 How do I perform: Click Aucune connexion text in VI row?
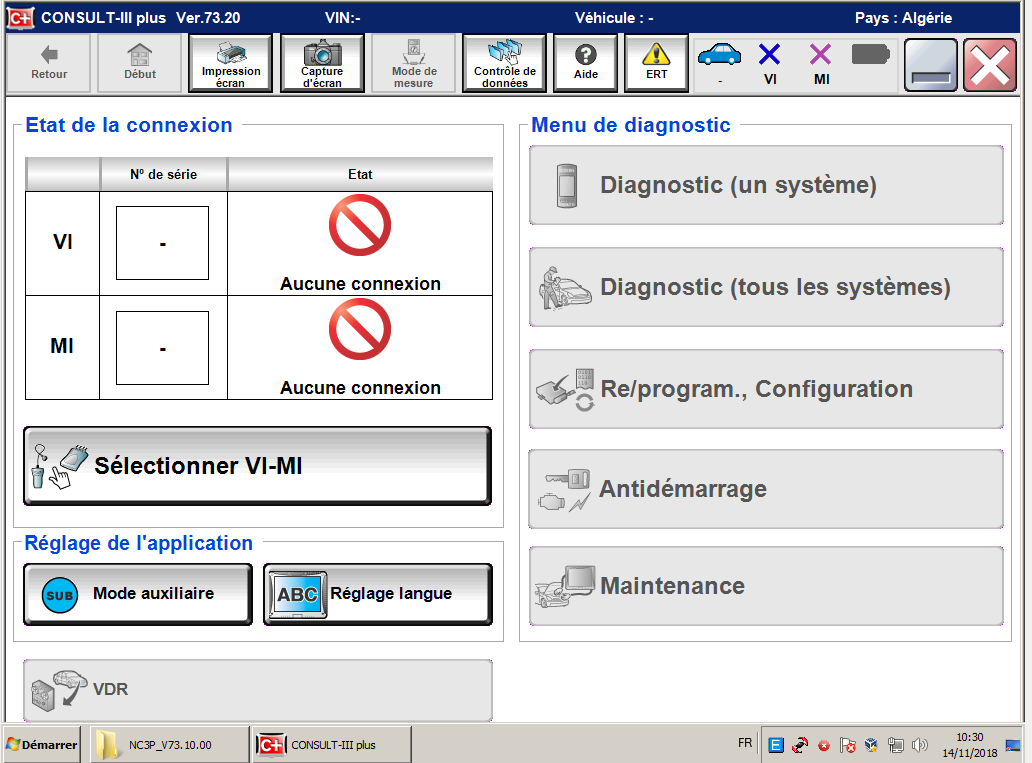[x=360, y=284]
